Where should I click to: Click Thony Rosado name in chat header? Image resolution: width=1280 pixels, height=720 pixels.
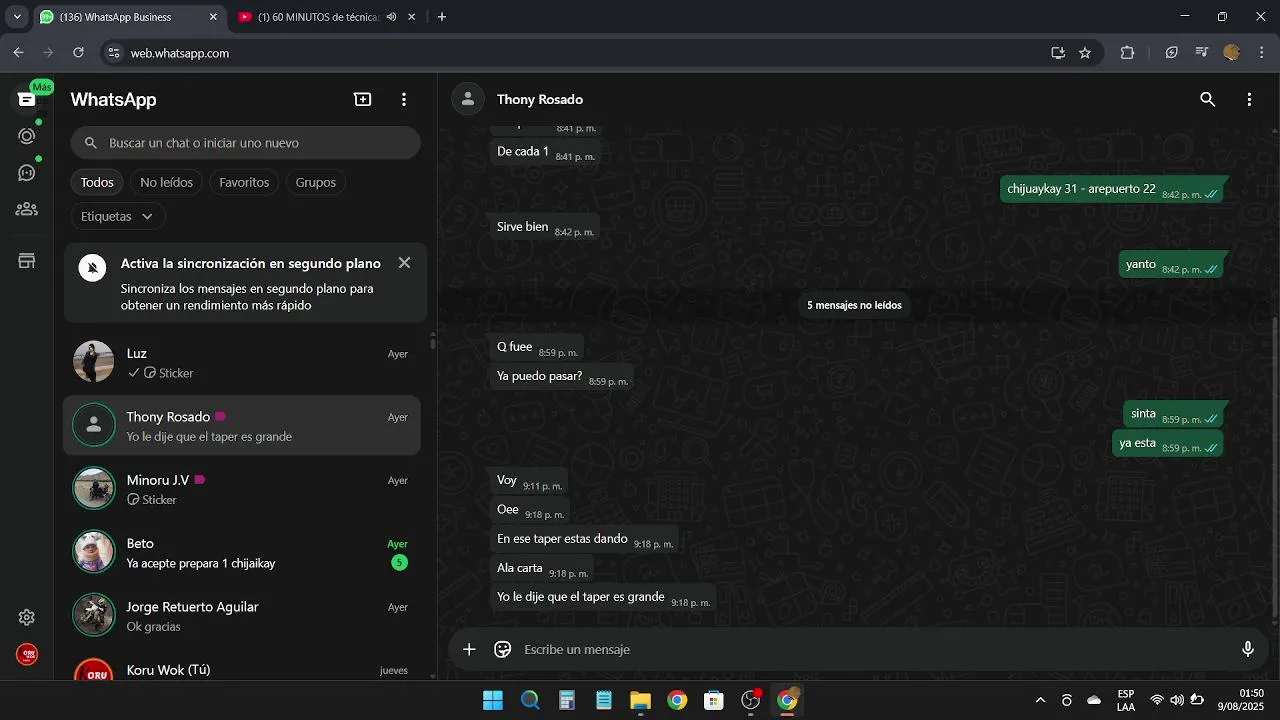coord(540,99)
